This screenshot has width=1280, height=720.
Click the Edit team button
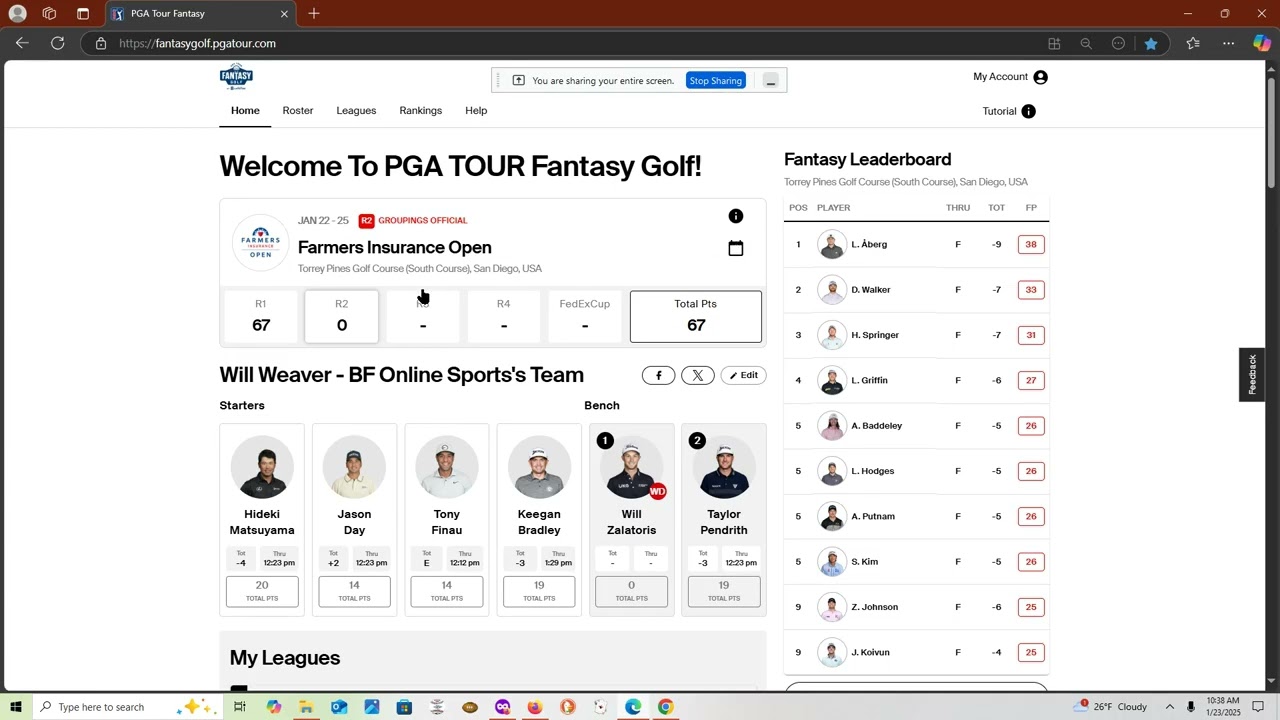743,375
